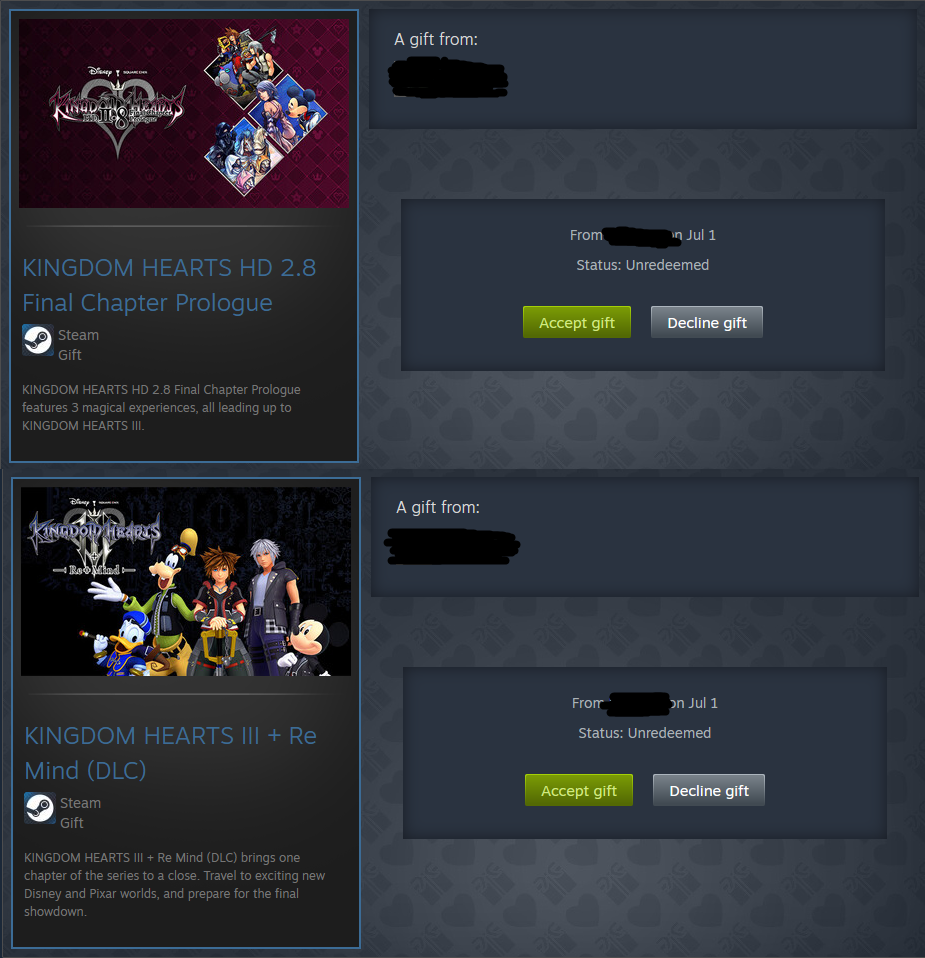Accept the Kingdom Hearts HD 2.8 gift
Viewport: 925px width, 958px height.
click(577, 322)
